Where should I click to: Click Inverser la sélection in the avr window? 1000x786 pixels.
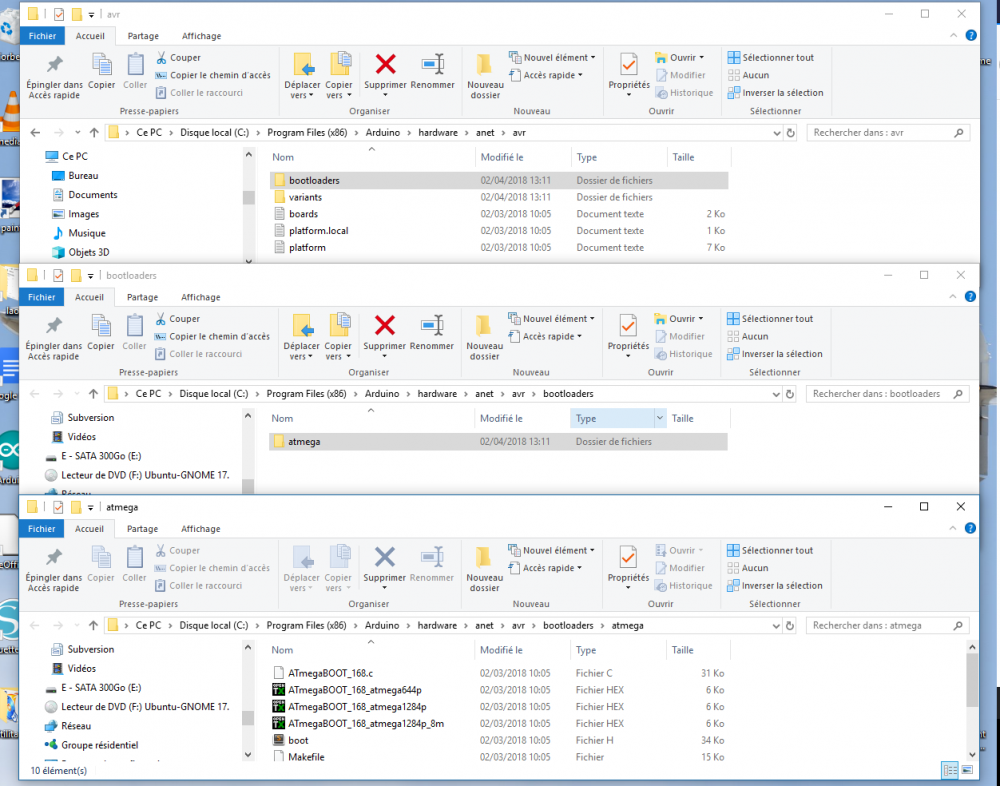click(776, 93)
